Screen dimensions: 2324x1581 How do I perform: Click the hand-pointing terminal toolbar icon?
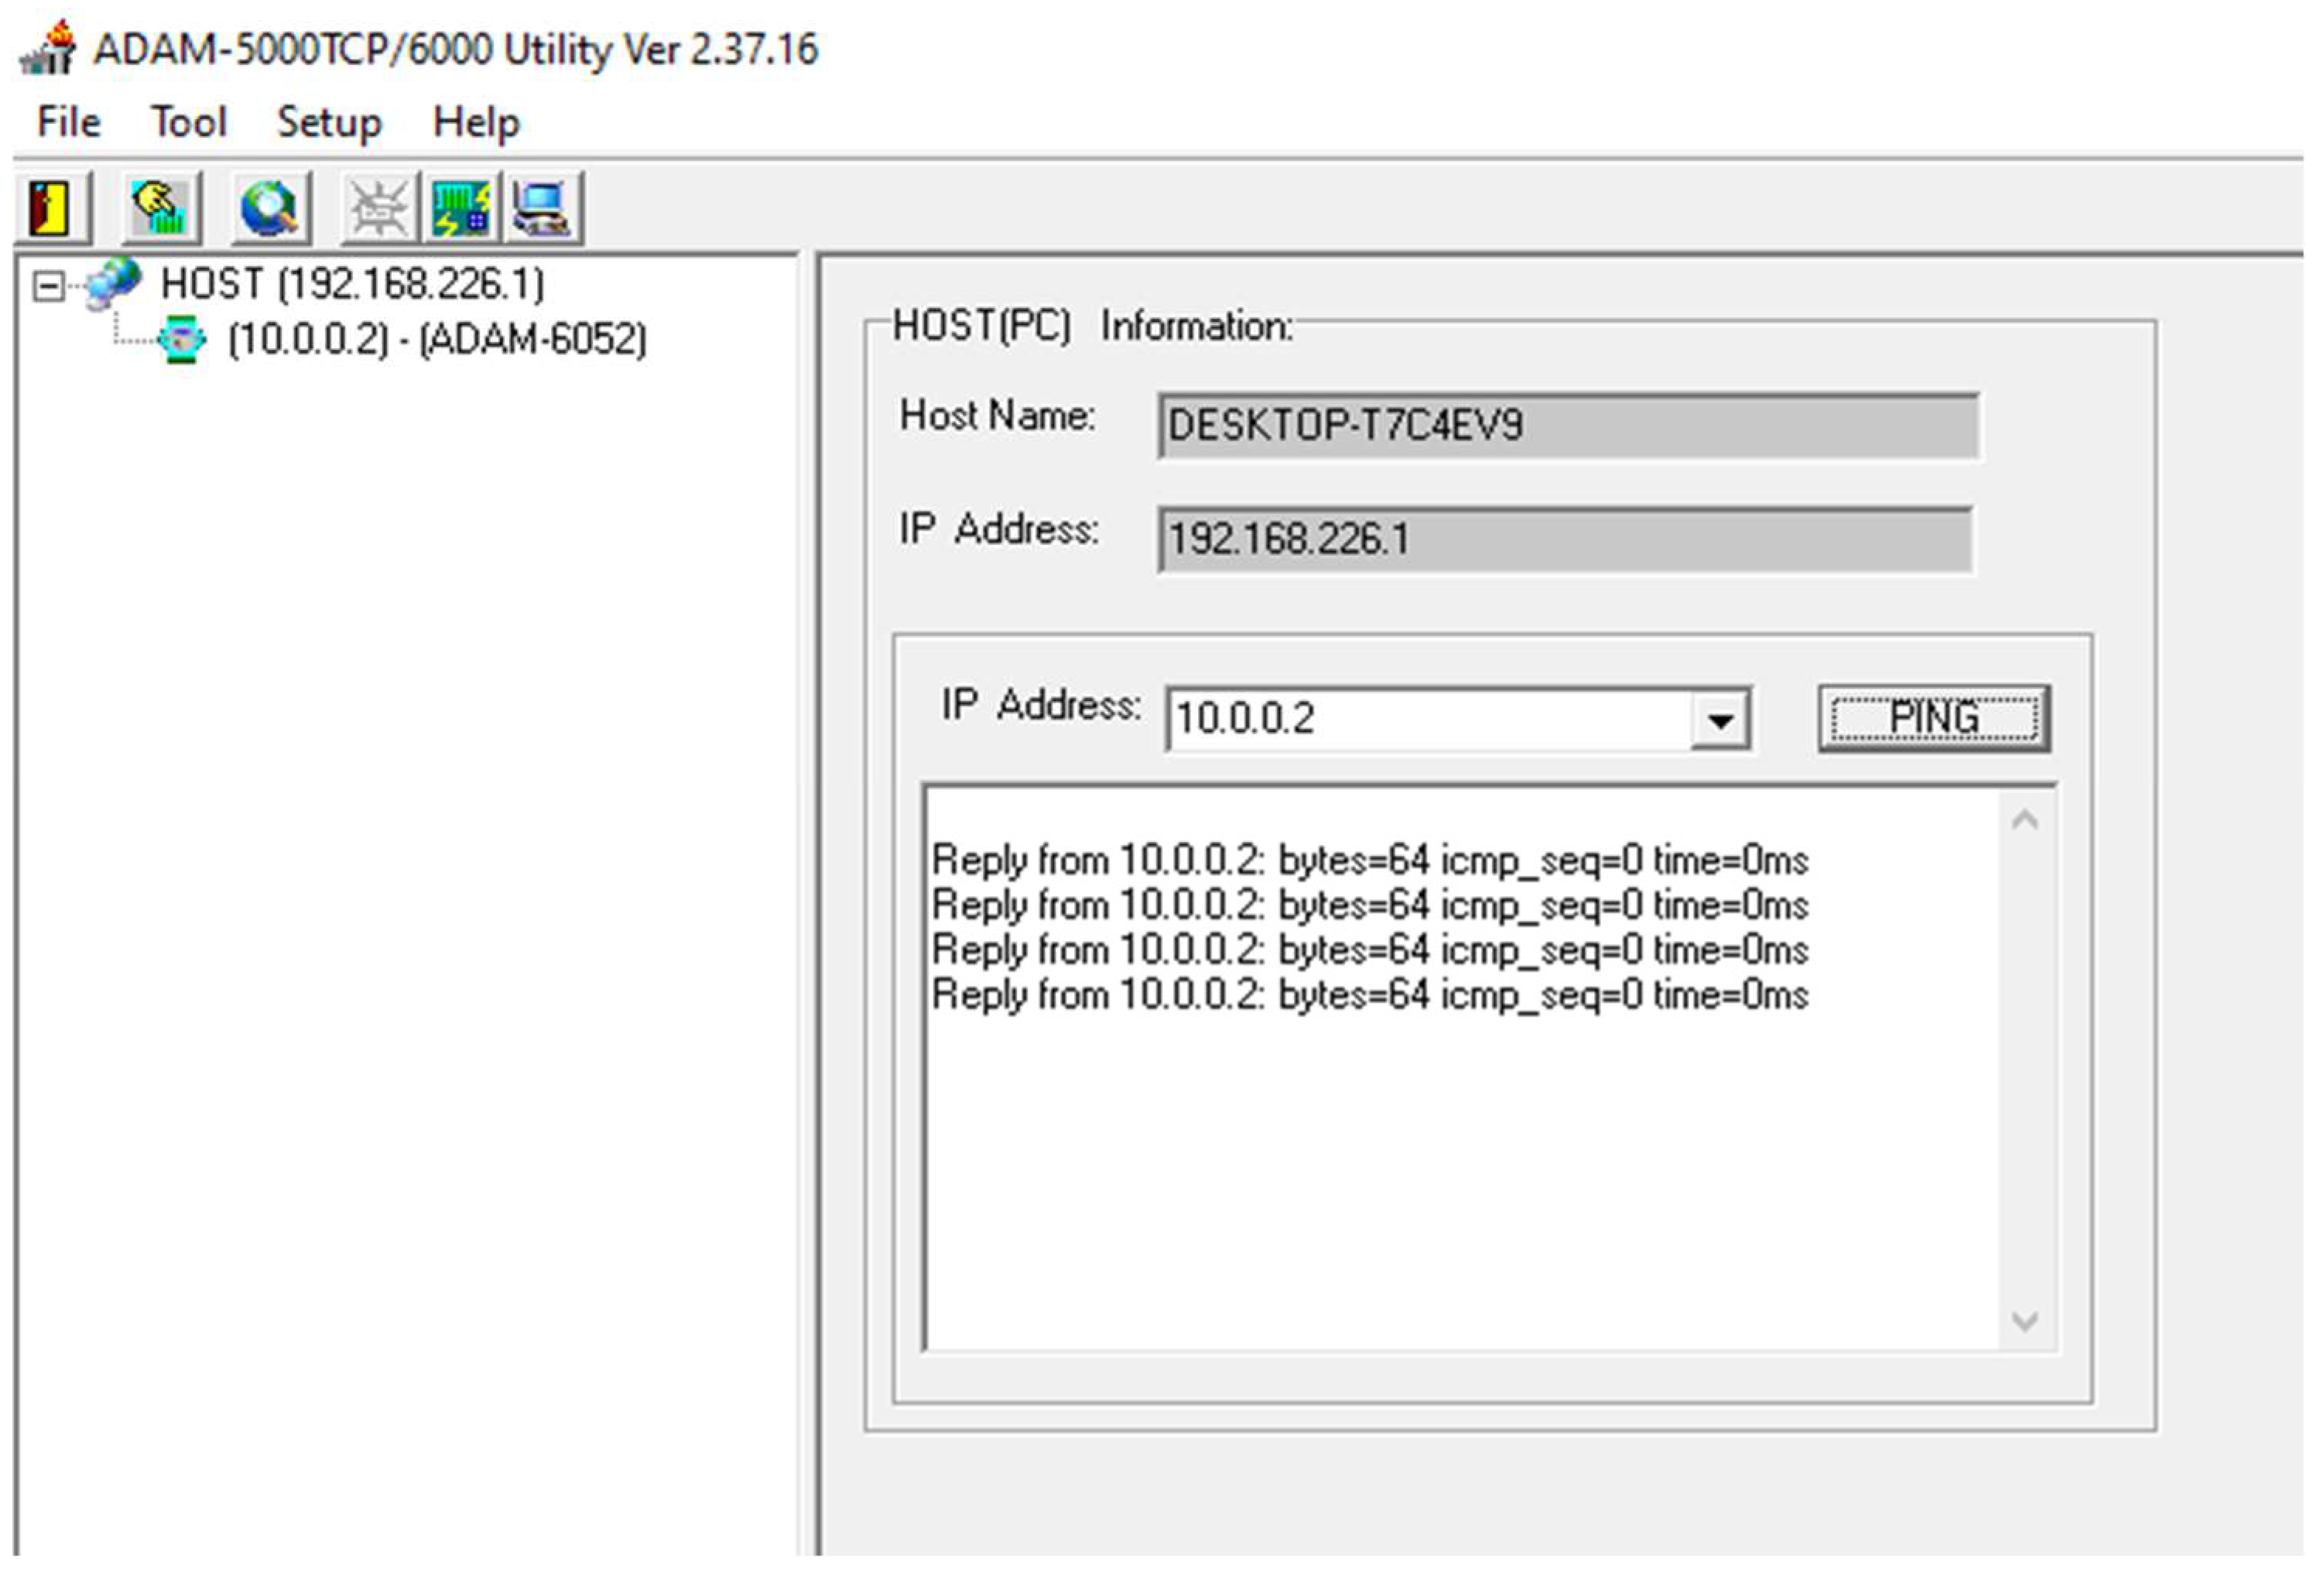tap(161, 208)
